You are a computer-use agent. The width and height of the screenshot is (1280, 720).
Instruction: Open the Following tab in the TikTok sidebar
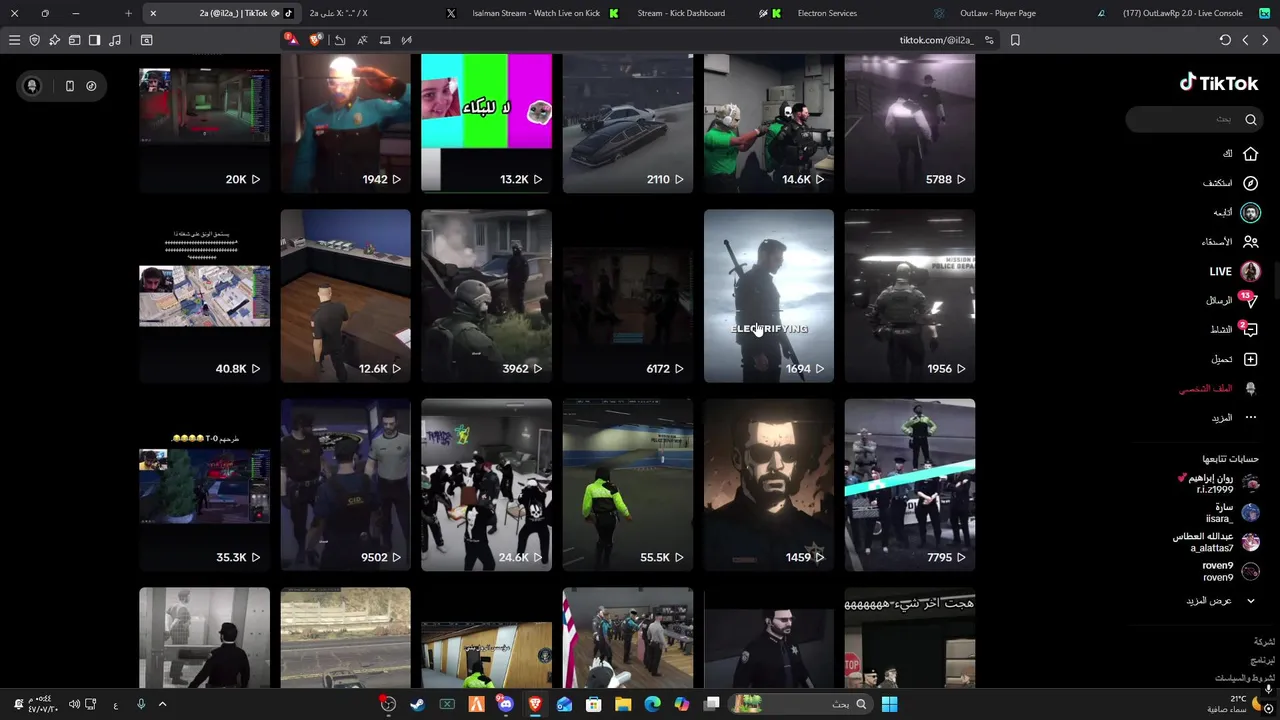click(x=1236, y=212)
